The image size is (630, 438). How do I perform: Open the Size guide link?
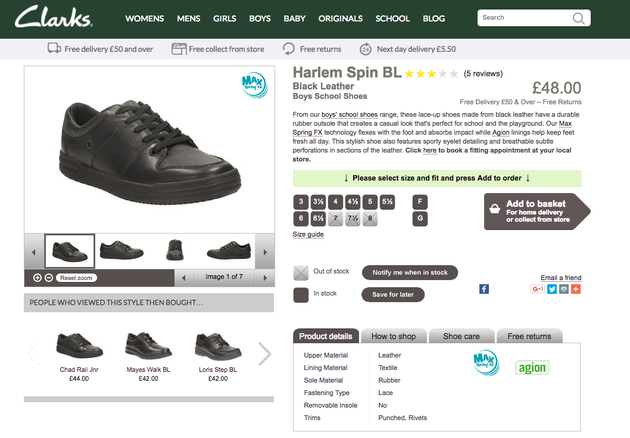click(x=308, y=234)
